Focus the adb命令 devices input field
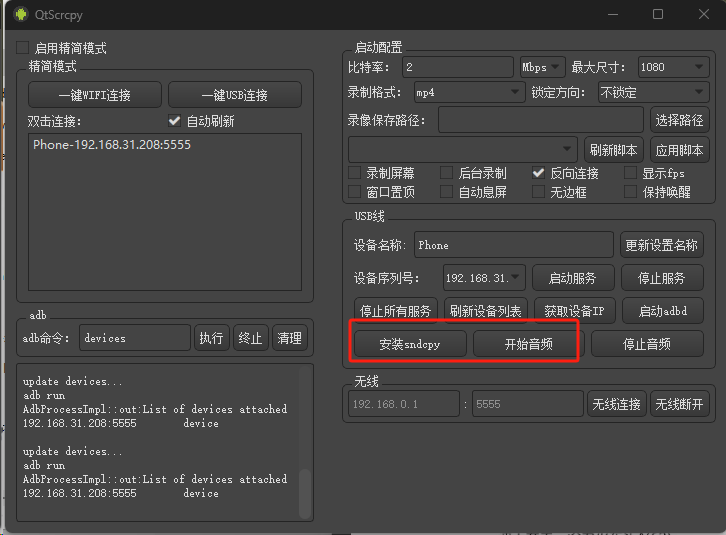726x535 pixels. pos(135,338)
